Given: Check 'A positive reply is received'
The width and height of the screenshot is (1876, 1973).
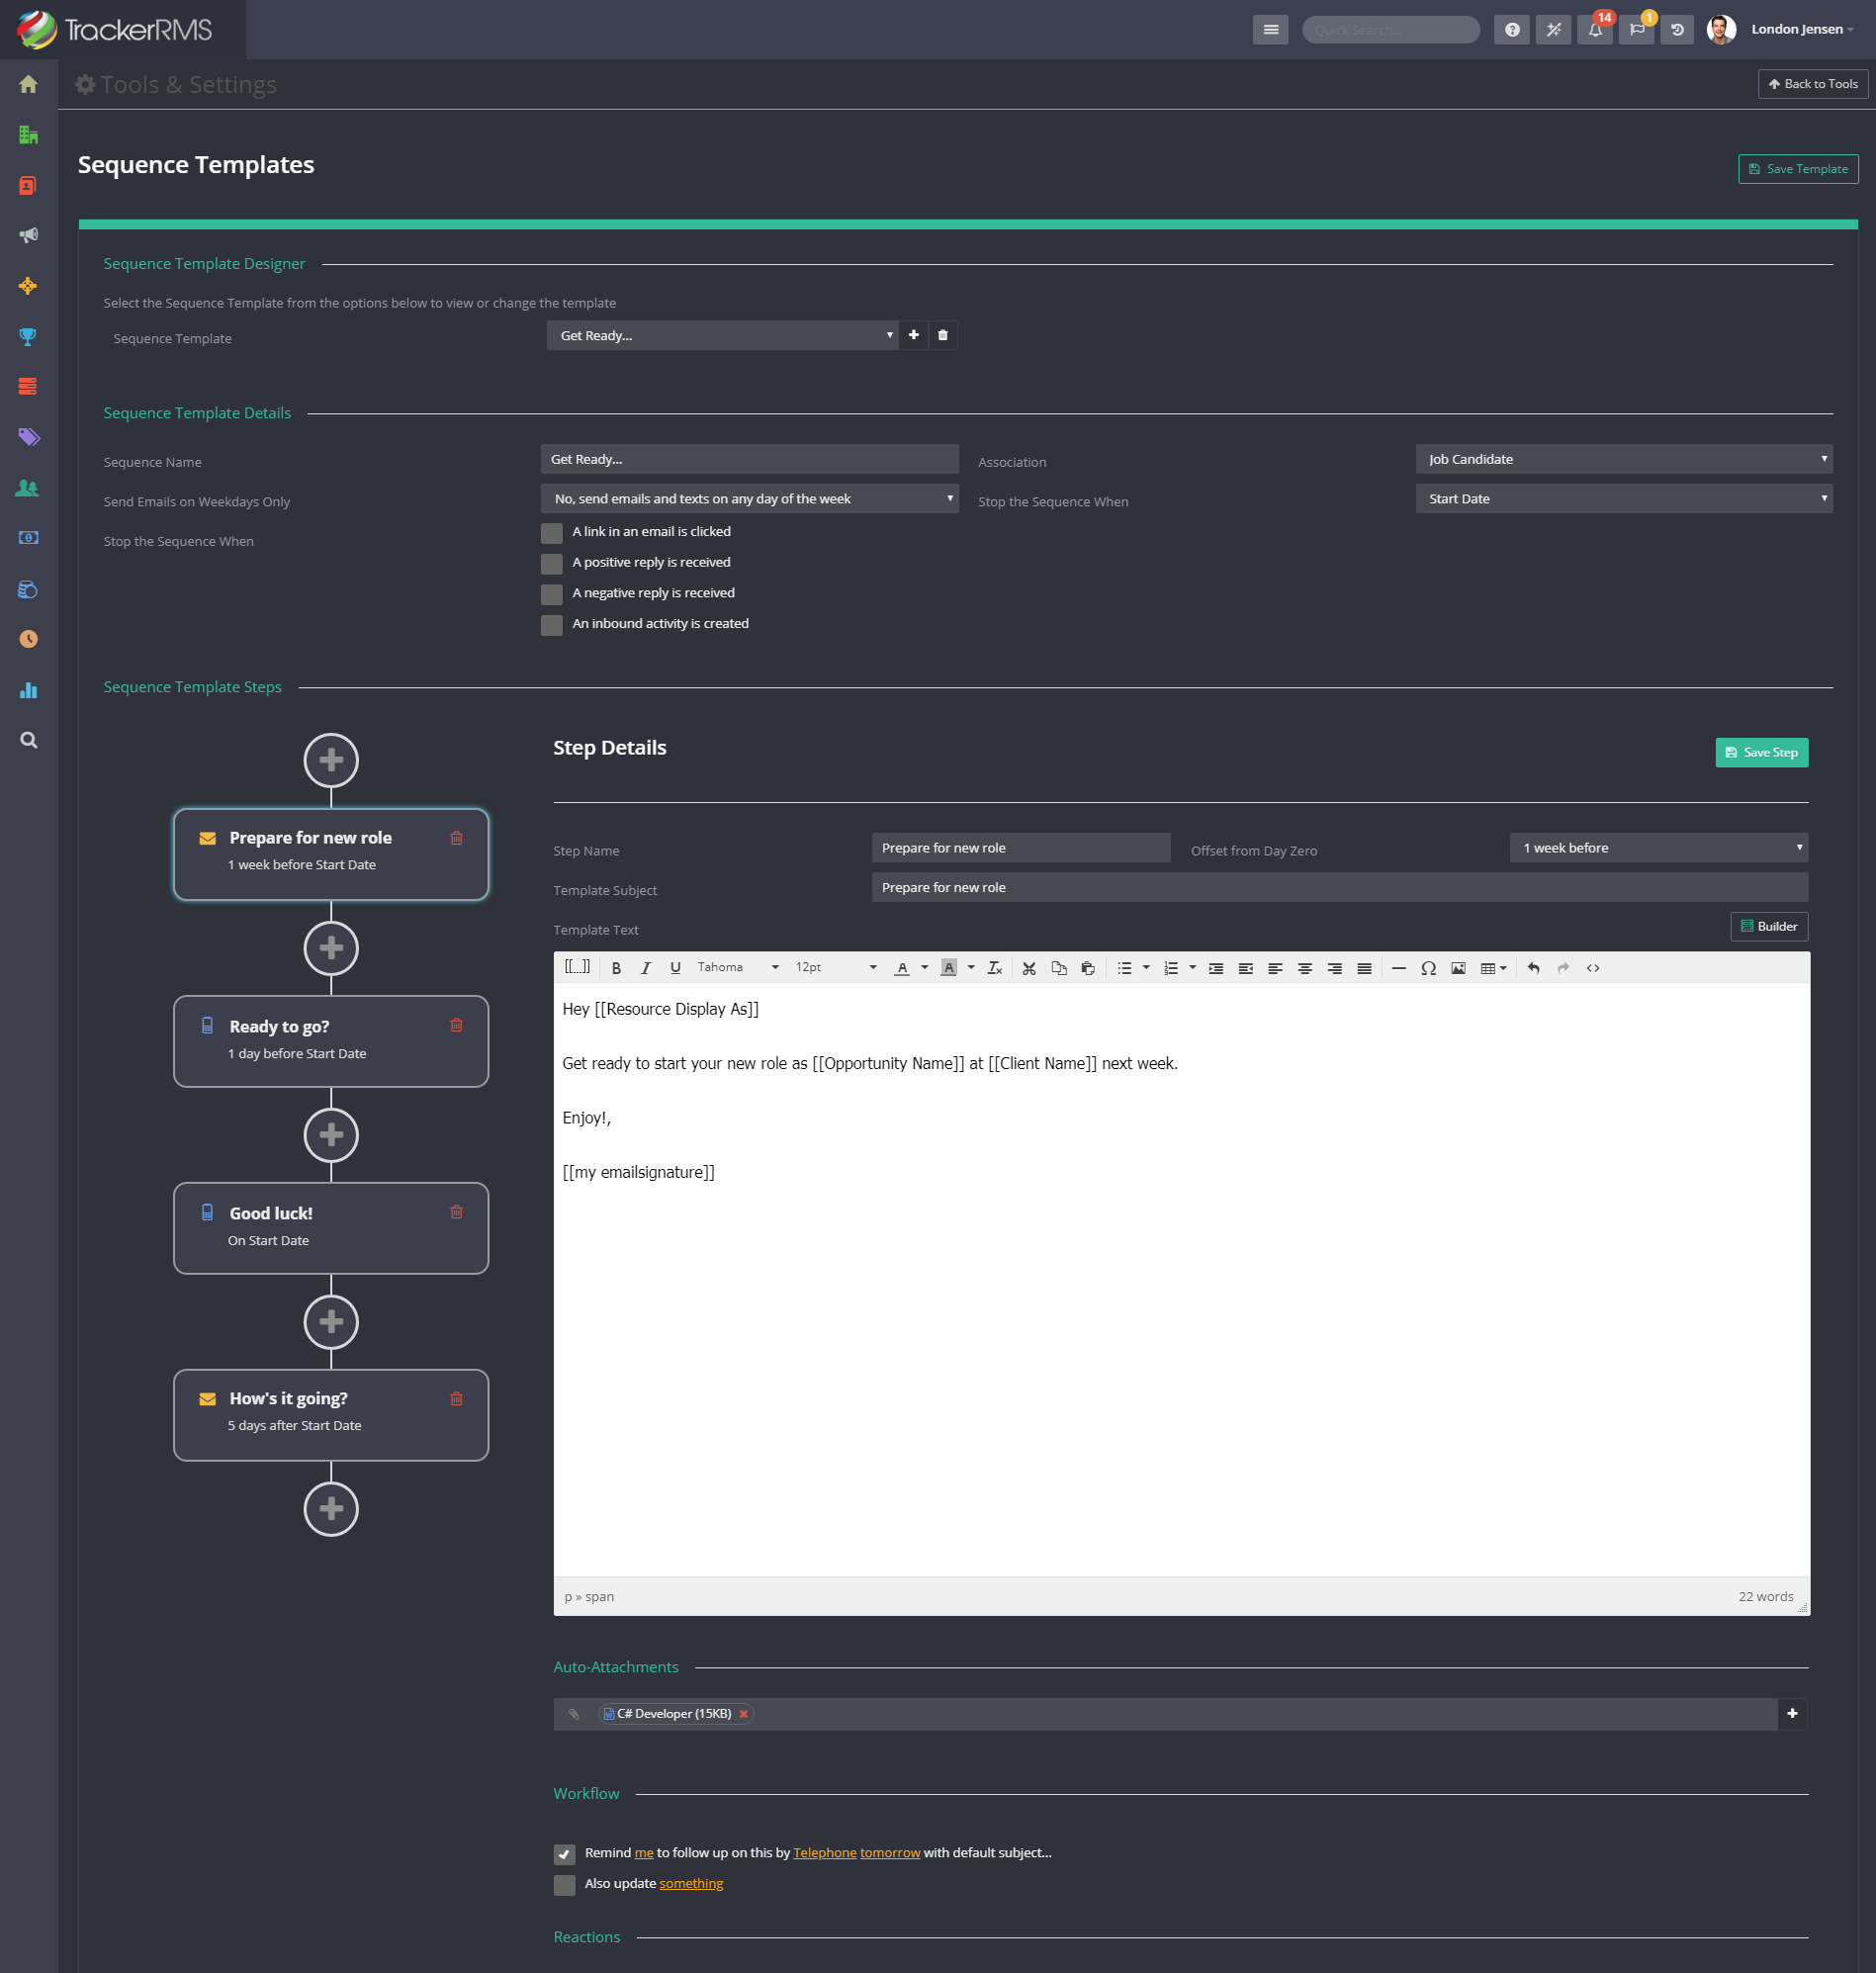Looking at the screenshot, I should coord(551,564).
